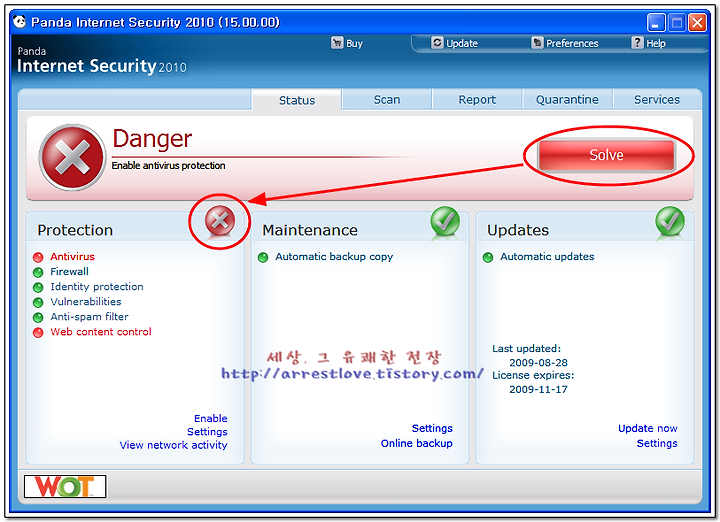The image size is (720, 522).
Task: Click the Update text in top bar
Action: point(462,43)
